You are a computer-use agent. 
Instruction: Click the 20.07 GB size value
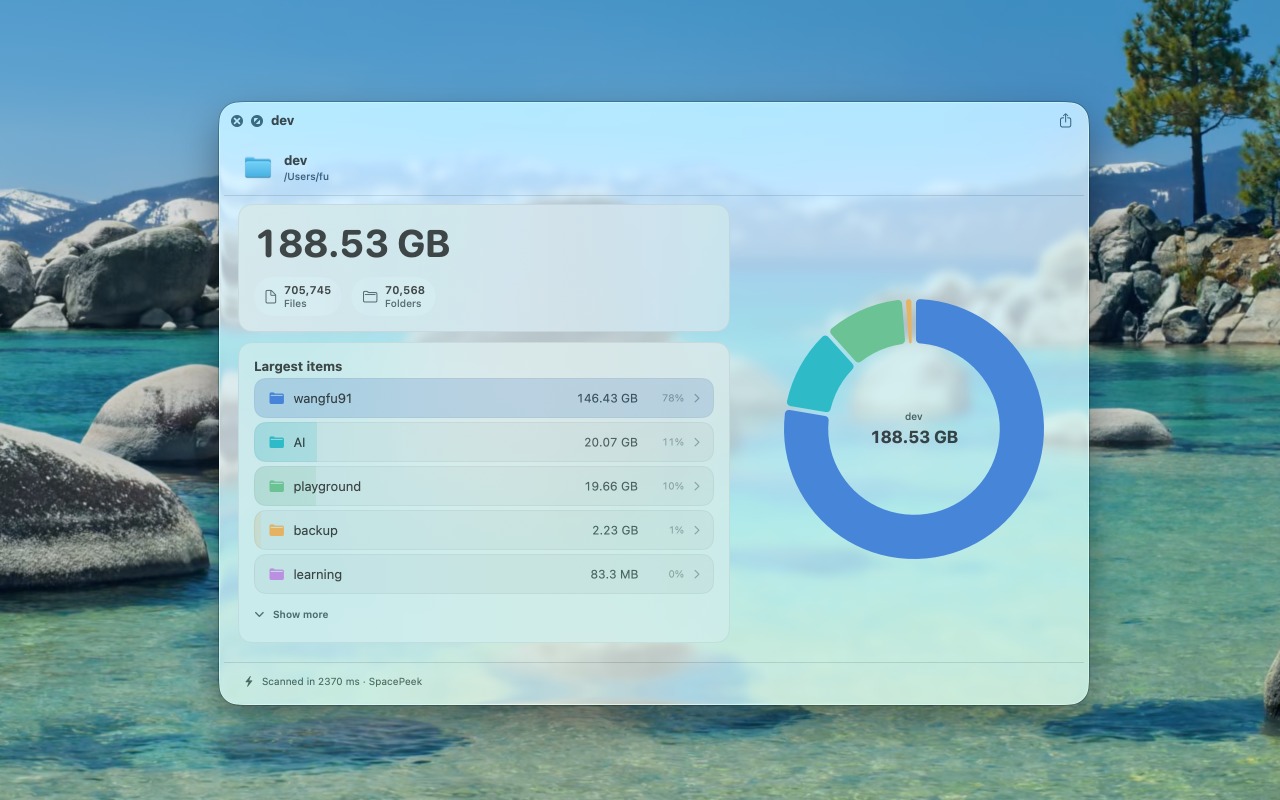coord(611,442)
